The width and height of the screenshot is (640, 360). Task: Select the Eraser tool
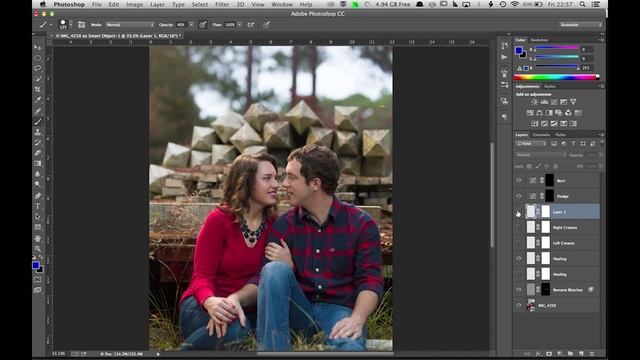point(38,153)
